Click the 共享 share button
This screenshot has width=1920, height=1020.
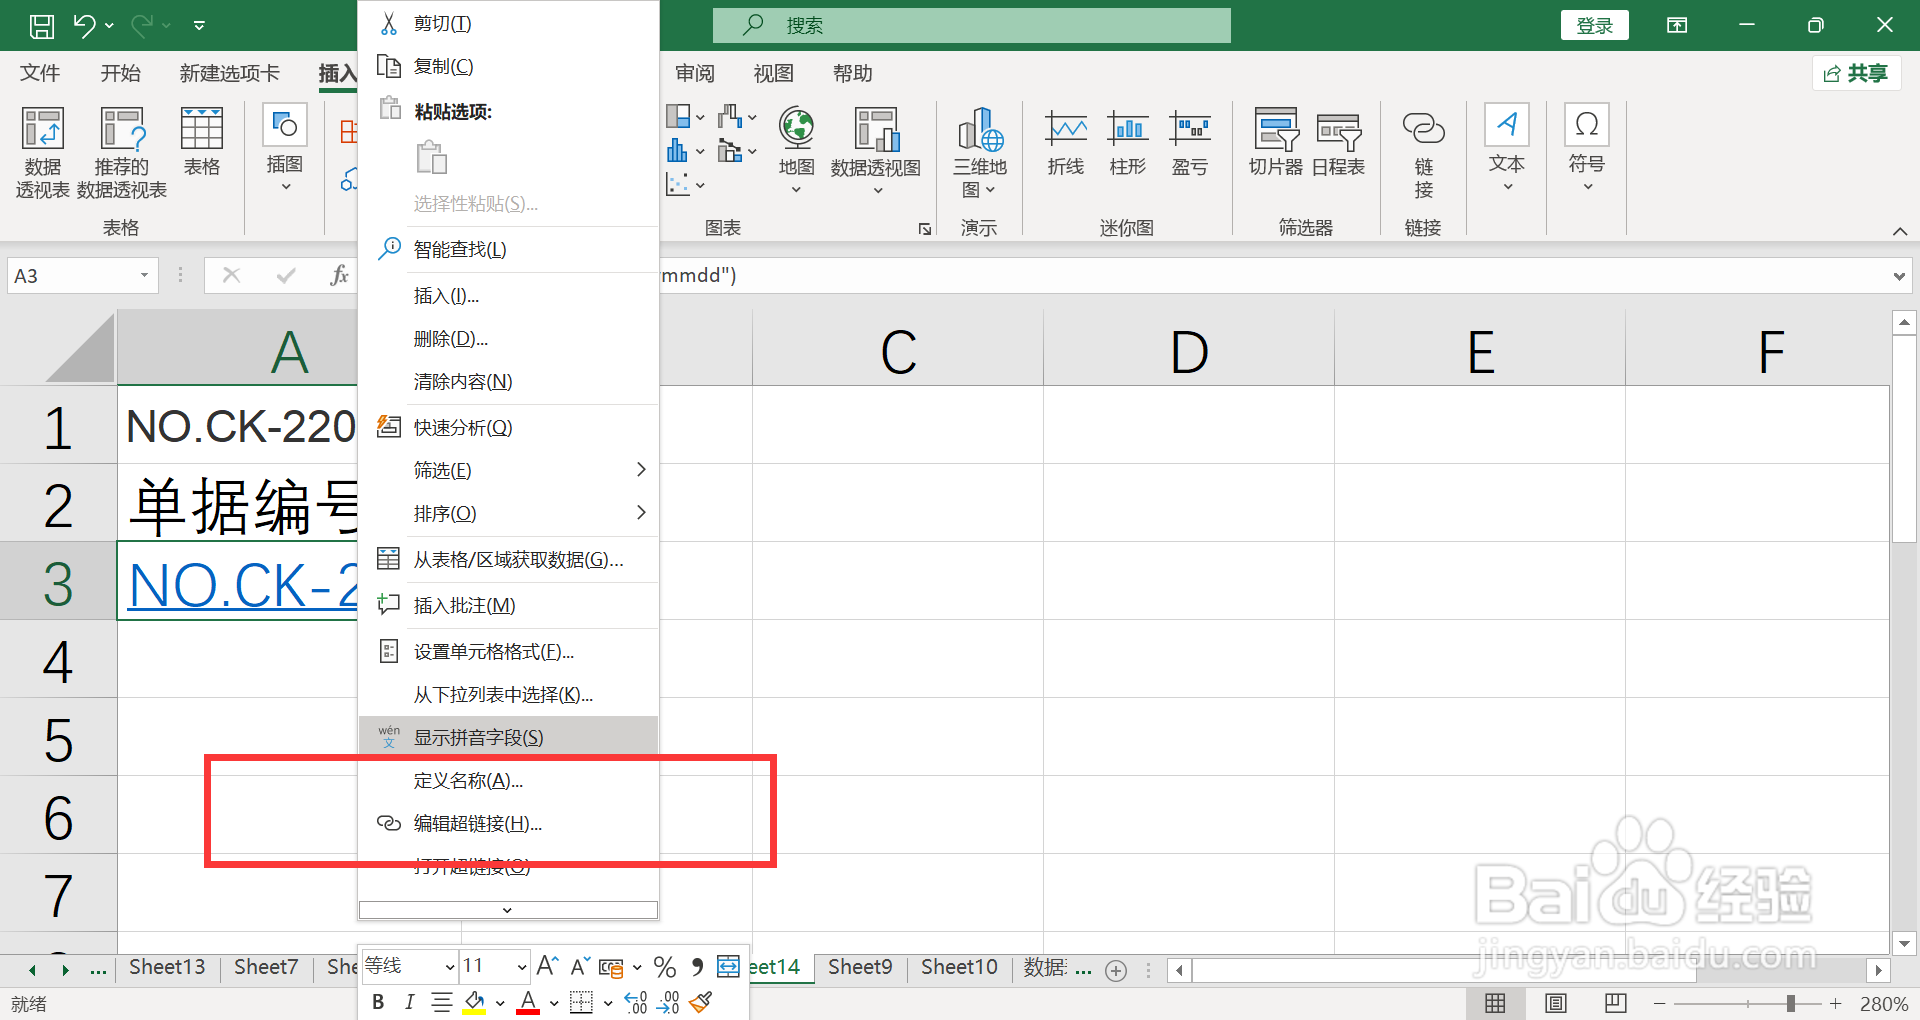coord(1856,72)
